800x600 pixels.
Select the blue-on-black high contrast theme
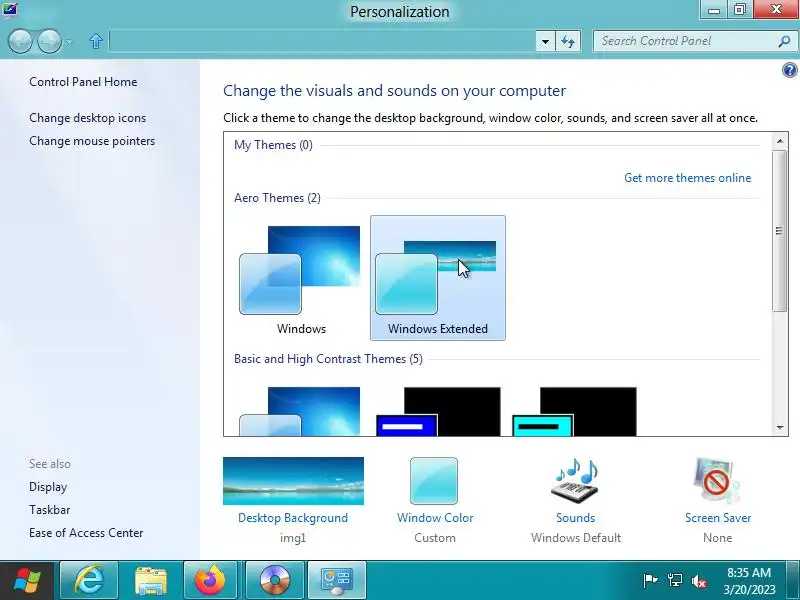pyautogui.click(x=438, y=411)
